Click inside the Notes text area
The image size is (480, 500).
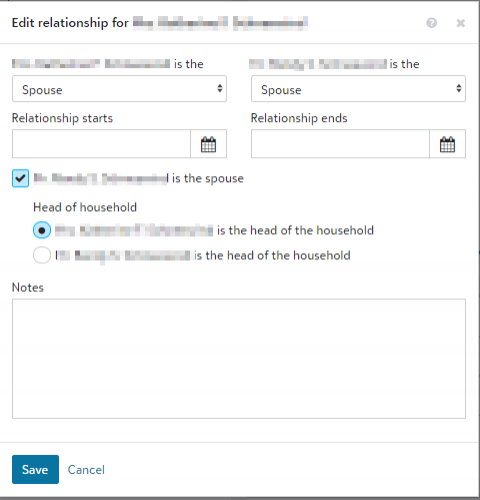pyautogui.click(x=239, y=359)
